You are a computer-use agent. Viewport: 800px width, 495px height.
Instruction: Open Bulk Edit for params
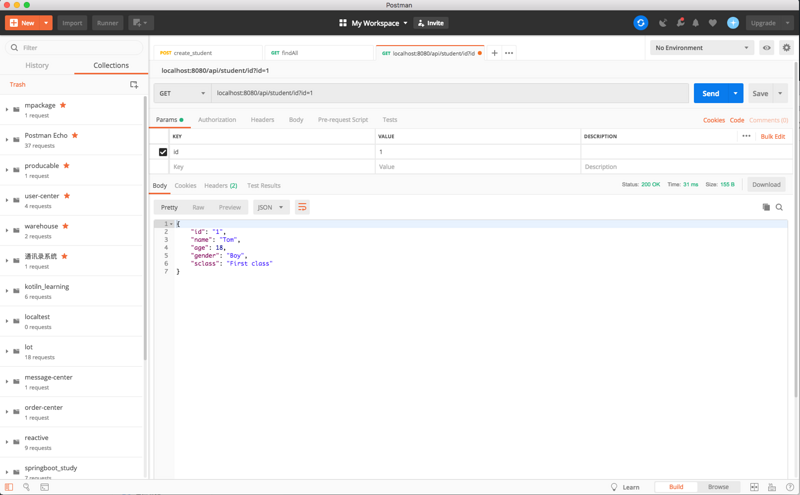tap(772, 137)
